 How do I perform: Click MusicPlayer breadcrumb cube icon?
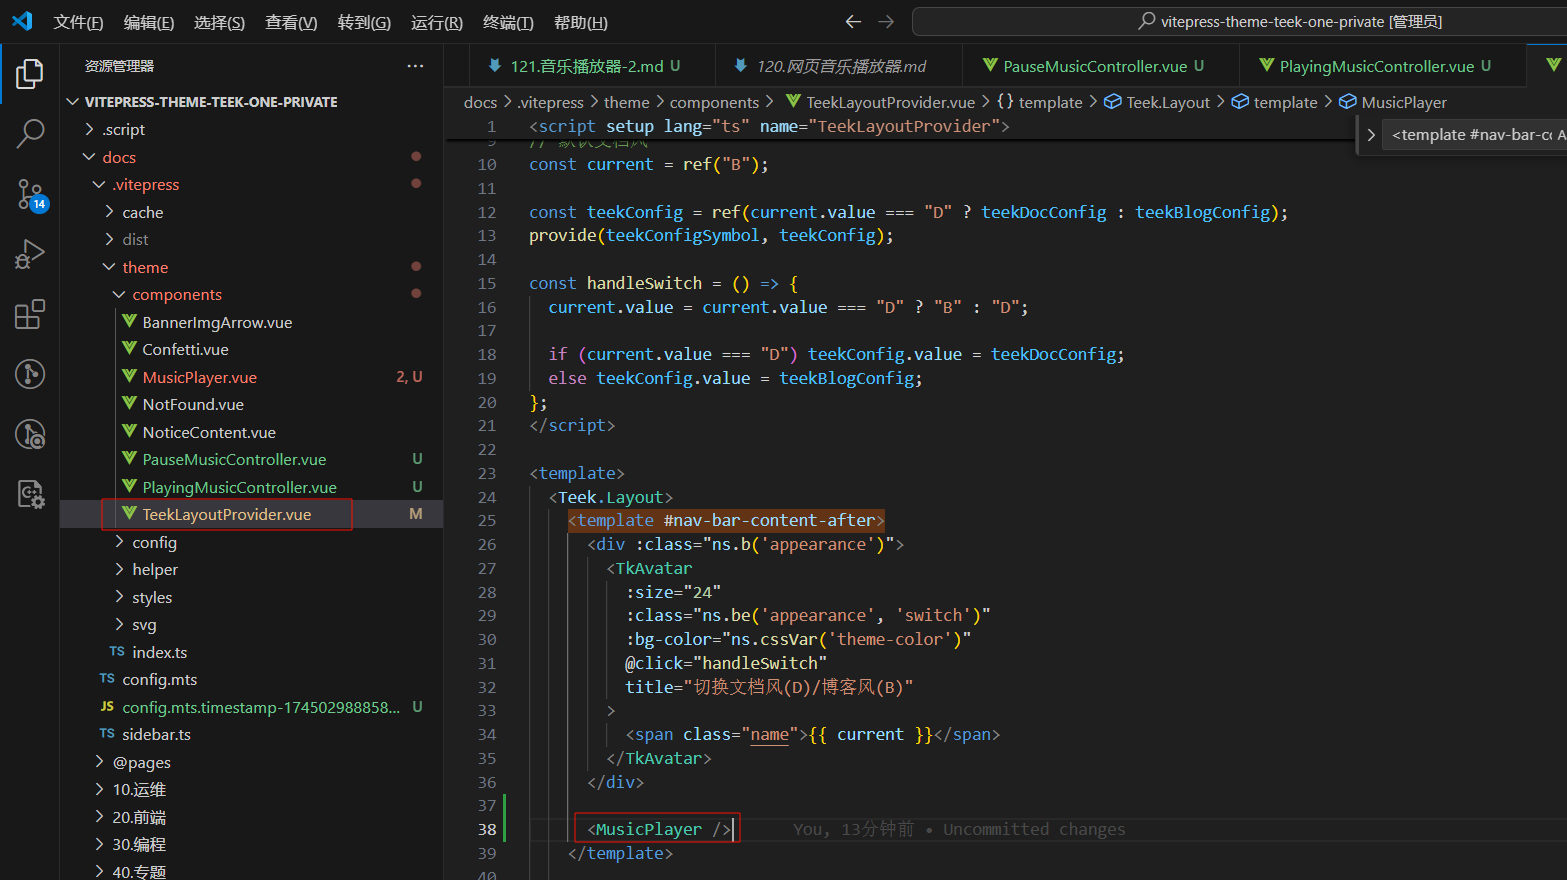click(1348, 102)
